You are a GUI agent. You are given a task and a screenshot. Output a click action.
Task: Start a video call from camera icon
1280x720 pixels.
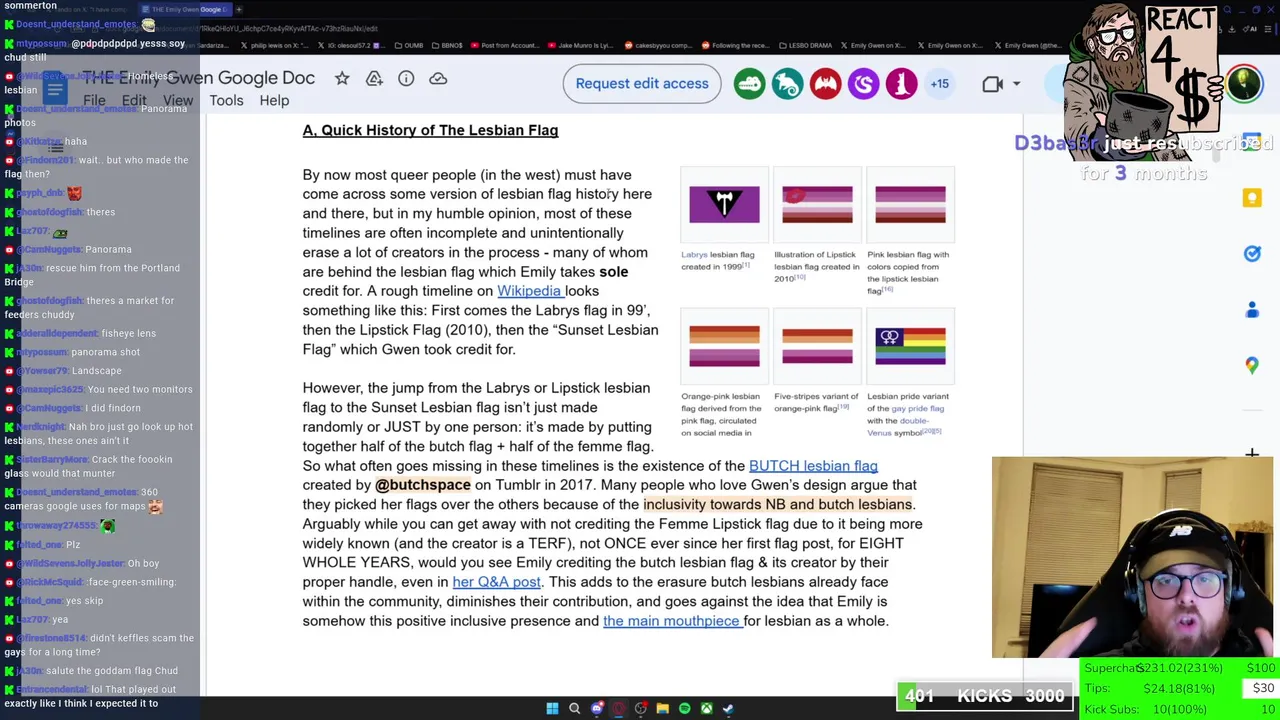(x=992, y=84)
